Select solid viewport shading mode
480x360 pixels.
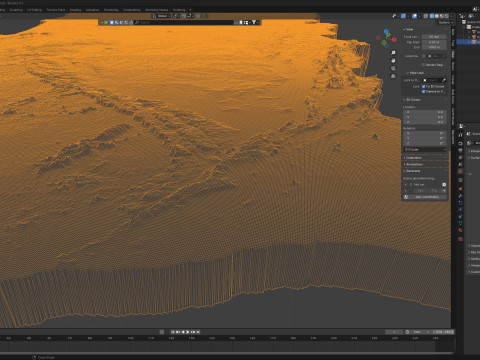437,16
